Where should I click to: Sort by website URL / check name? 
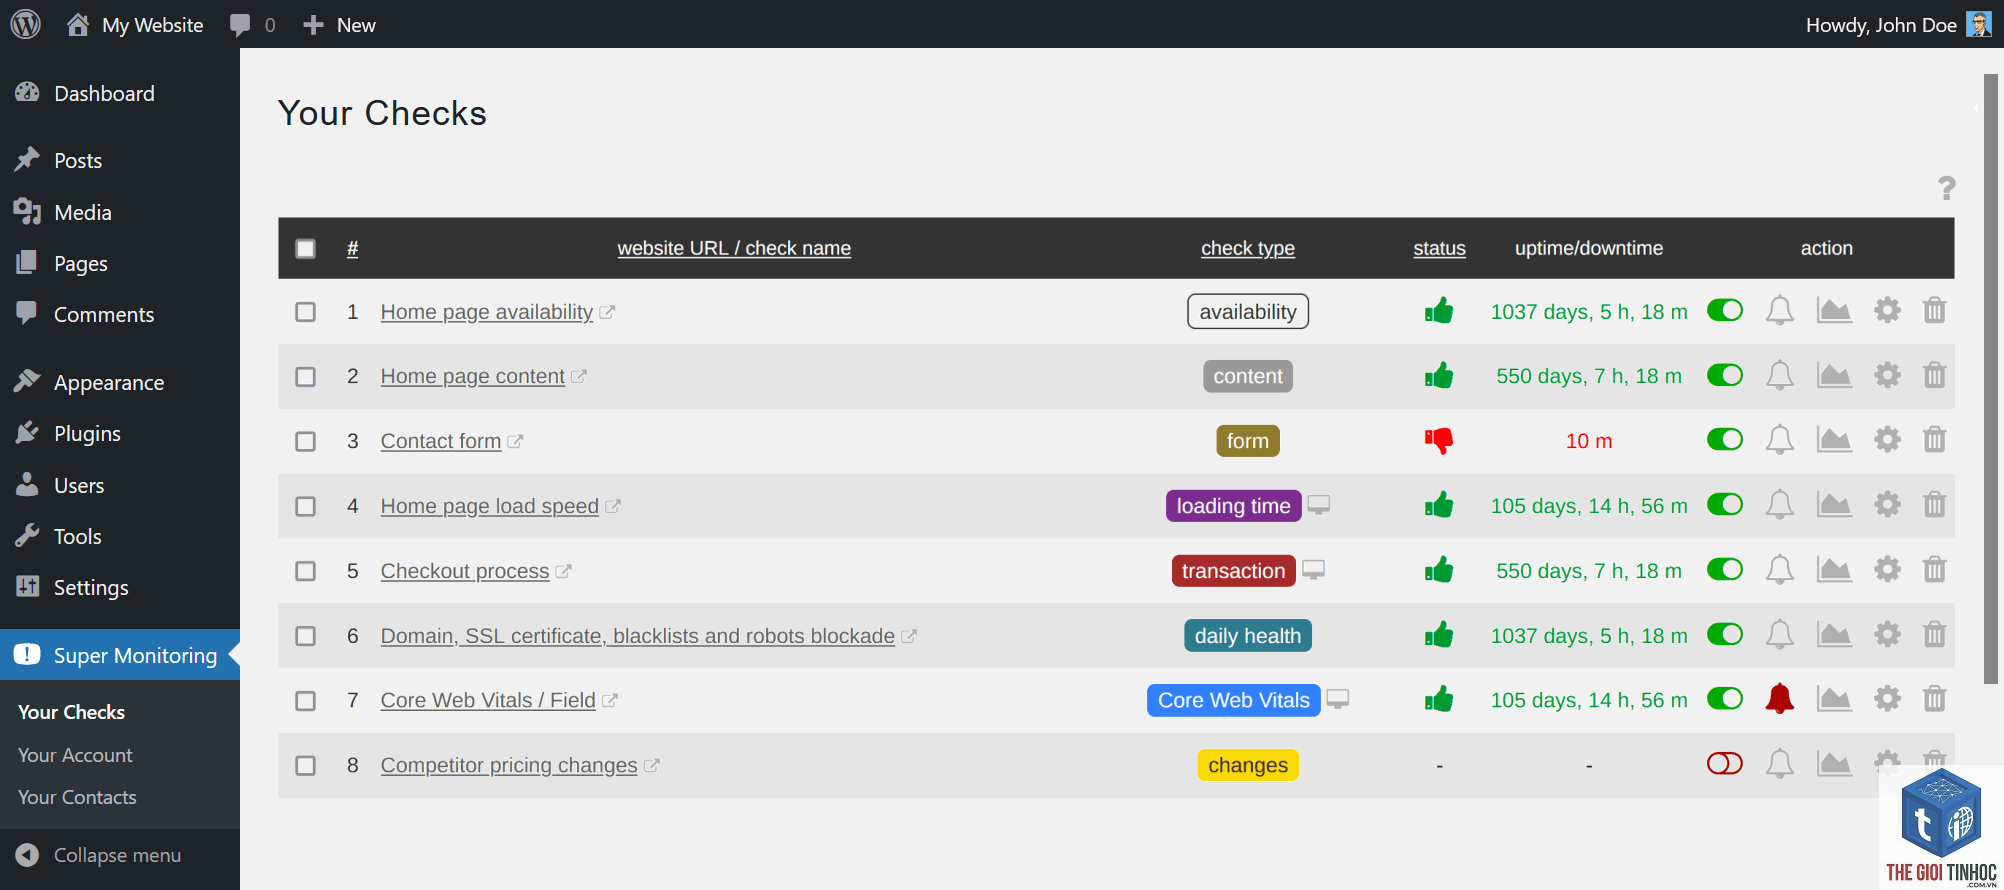(x=734, y=248)
